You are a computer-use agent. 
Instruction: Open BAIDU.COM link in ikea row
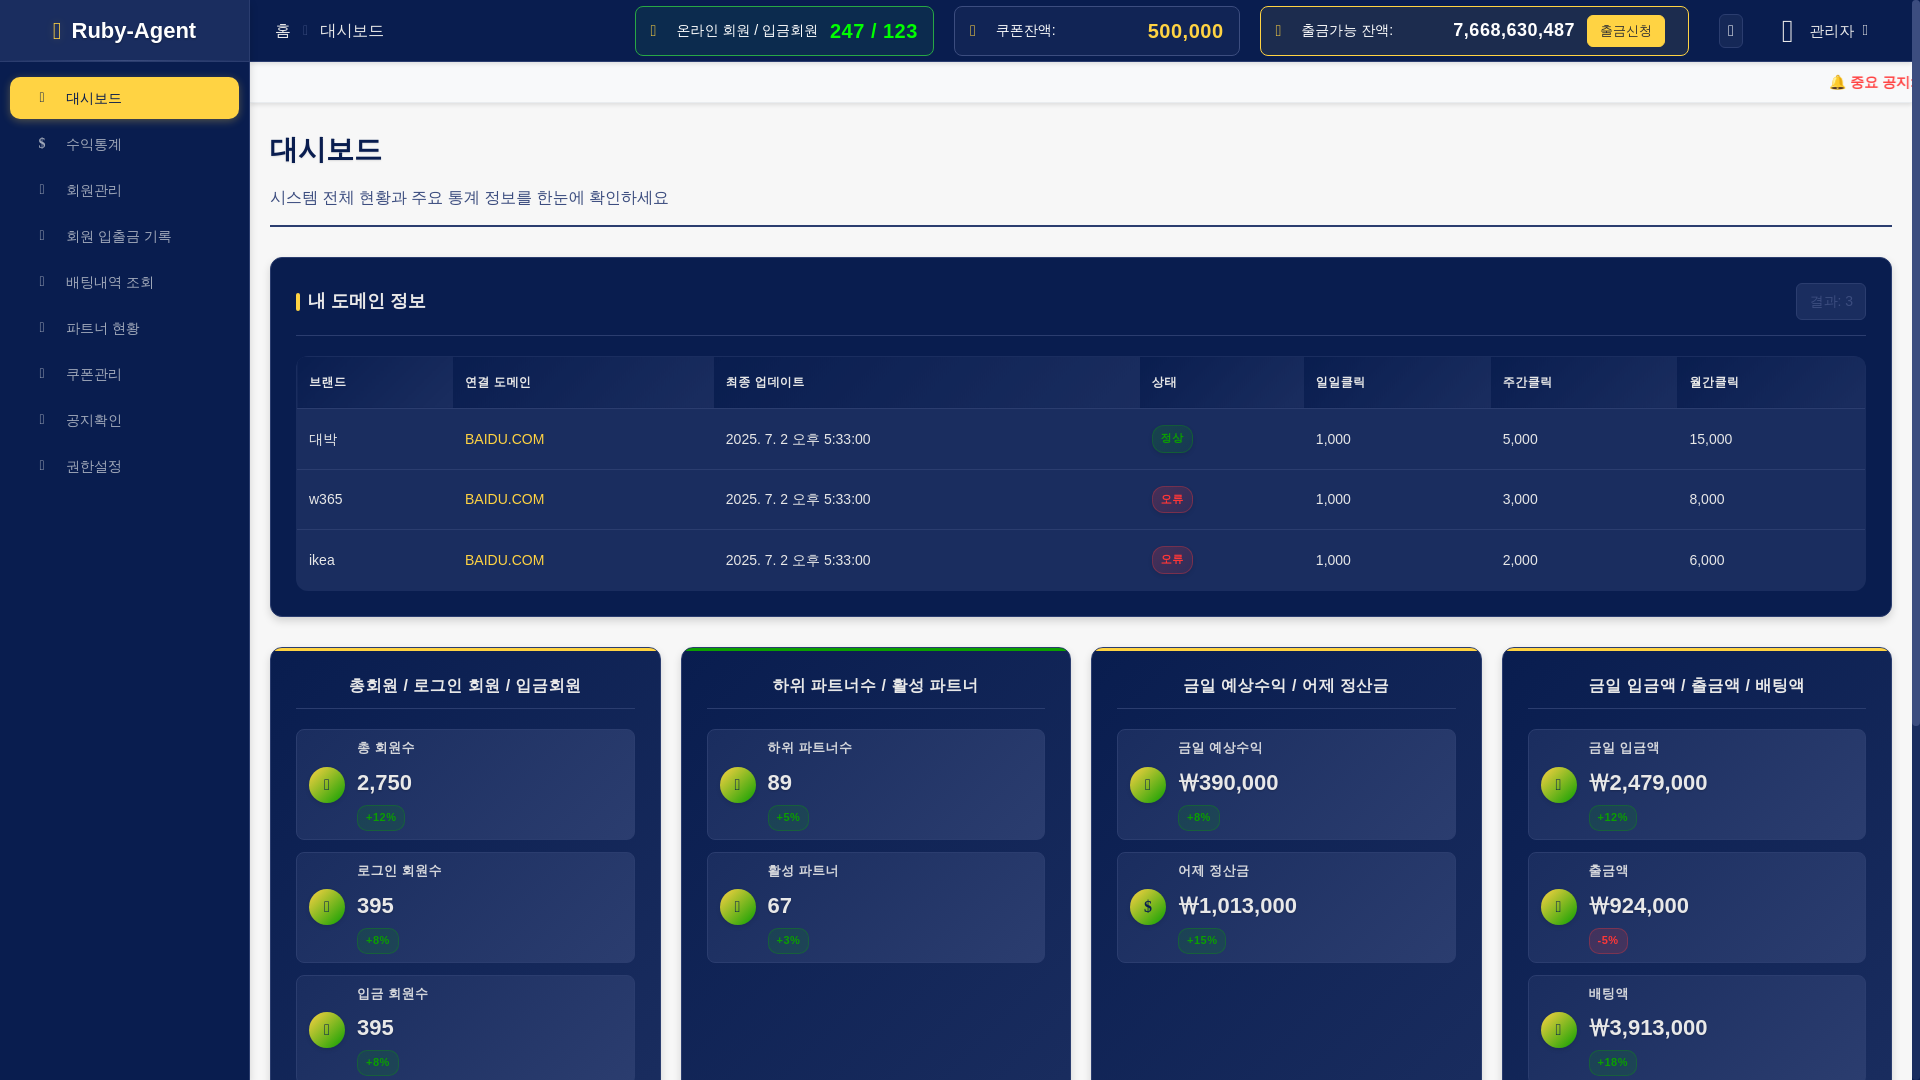coord(504,560)
